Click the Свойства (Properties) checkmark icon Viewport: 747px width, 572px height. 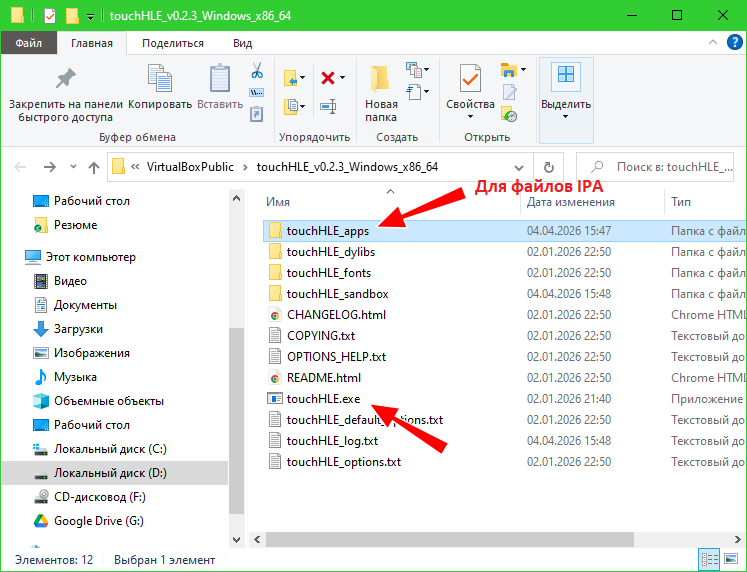[470, 79]
